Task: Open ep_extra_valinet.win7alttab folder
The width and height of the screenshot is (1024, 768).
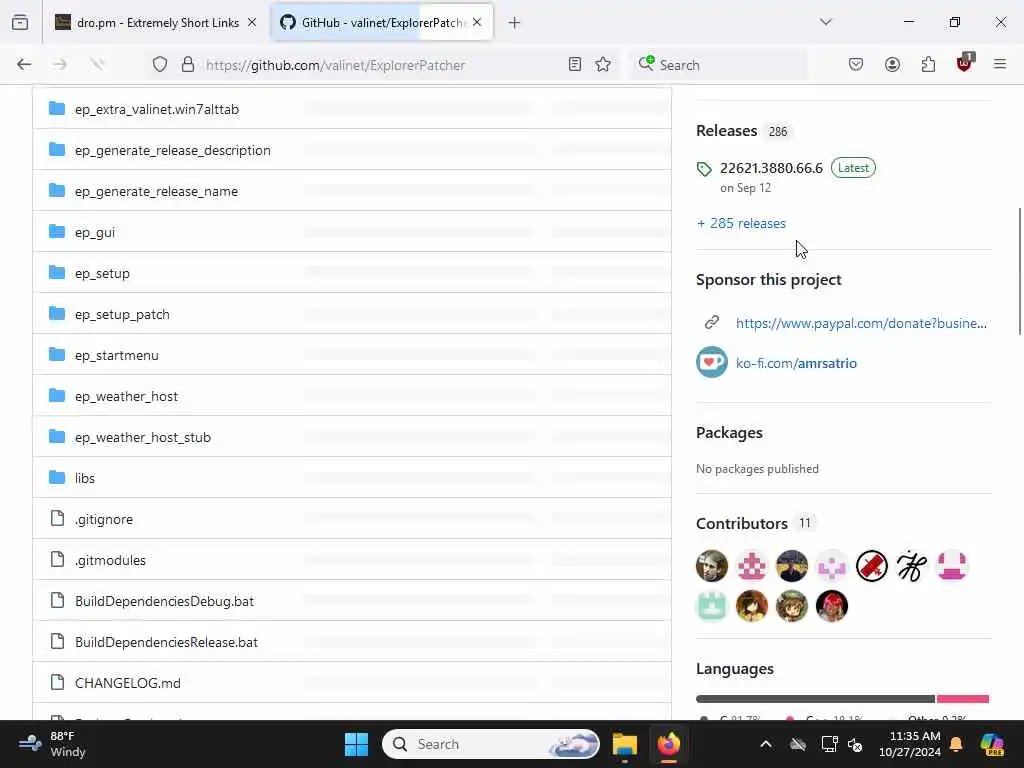Action: click(157, 110)
